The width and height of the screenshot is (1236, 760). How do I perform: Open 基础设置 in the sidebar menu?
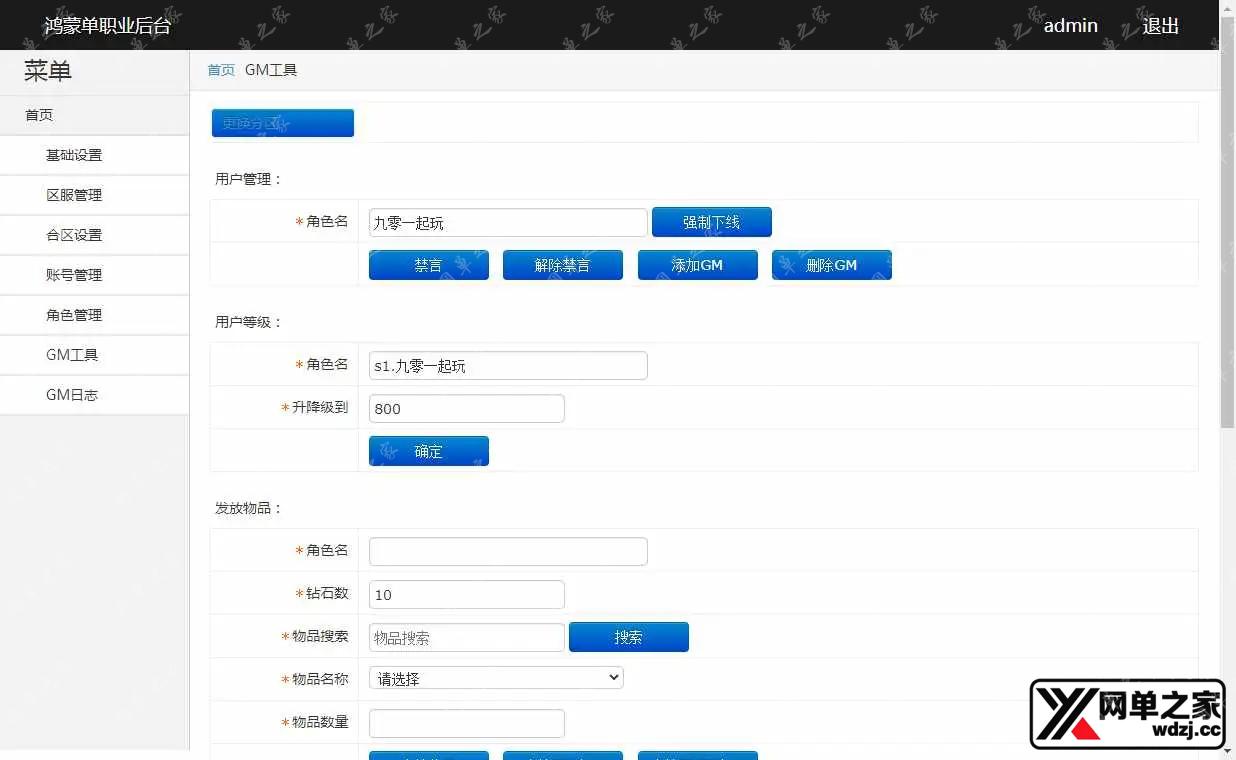pyautogui.click(x=74, y=155)
